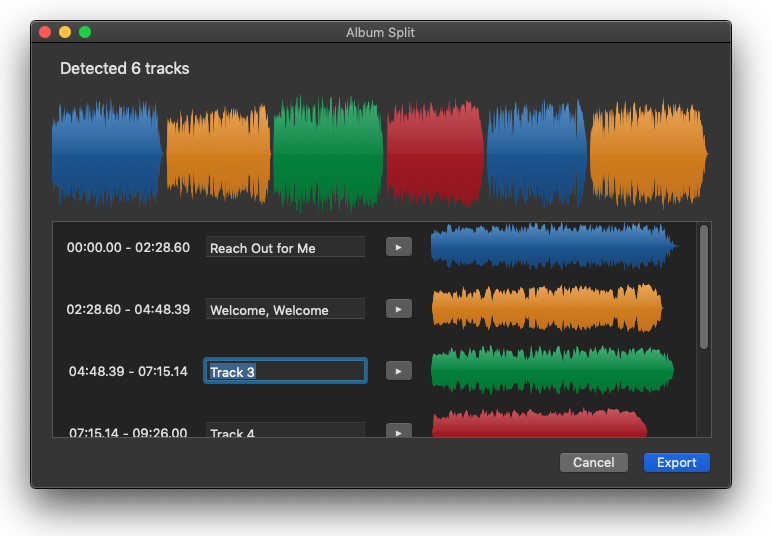Click the Detected 6 tracks heading
Screen dimensions: 772x536
(125, 68)
